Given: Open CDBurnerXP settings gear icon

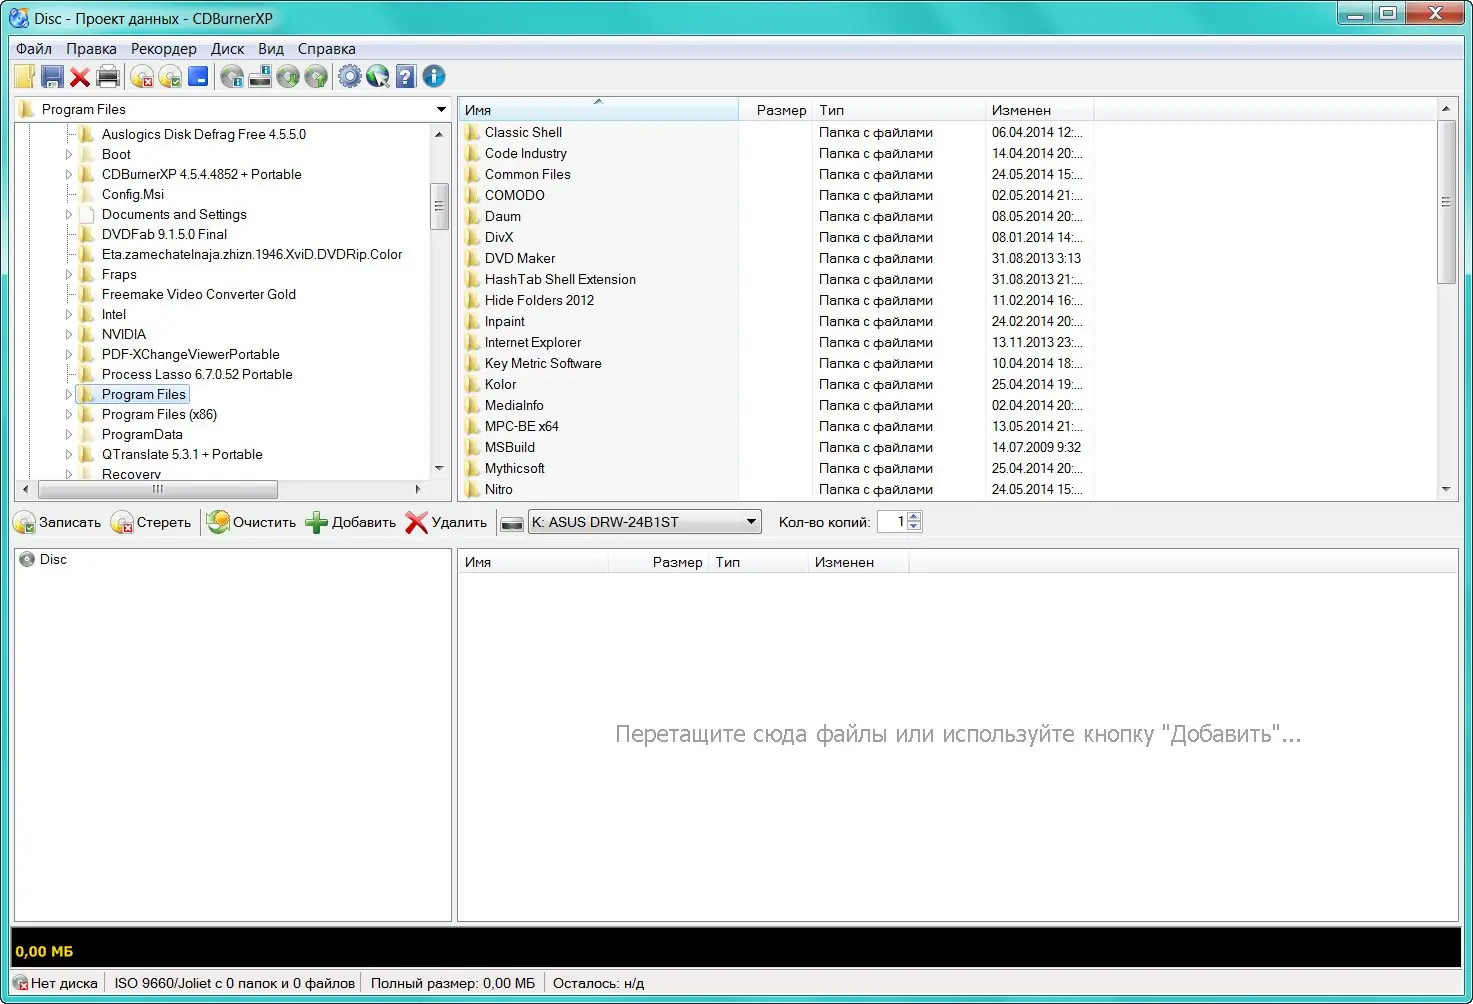Looking at the screenshot, I should tap(349, 76).
